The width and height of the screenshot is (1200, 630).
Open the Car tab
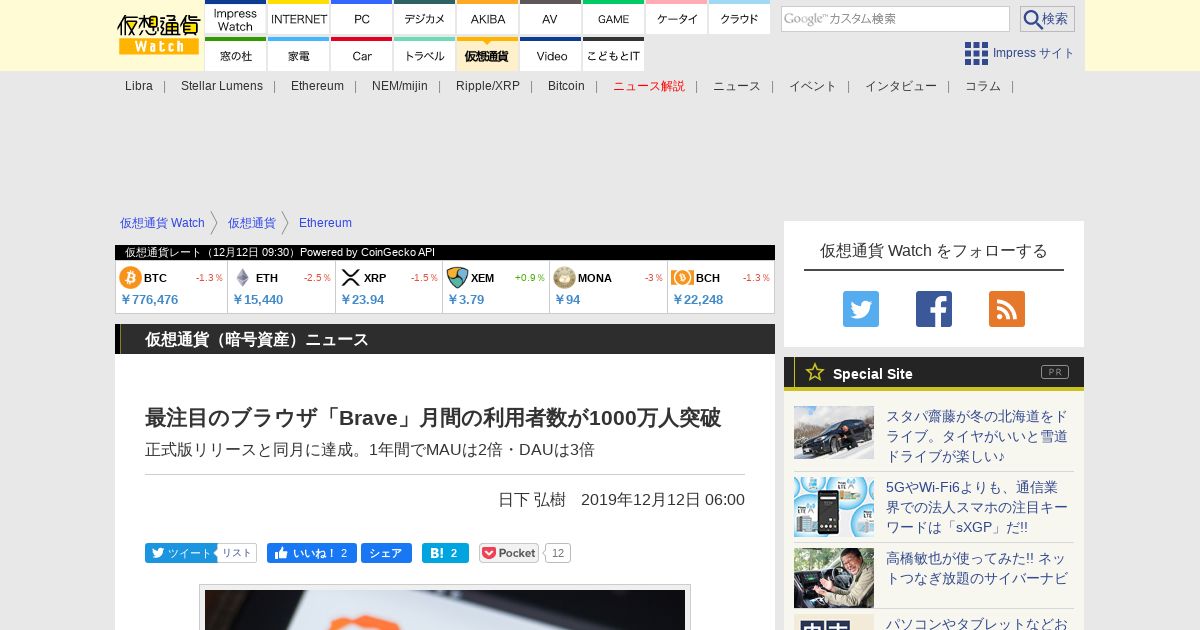(362, 56)
